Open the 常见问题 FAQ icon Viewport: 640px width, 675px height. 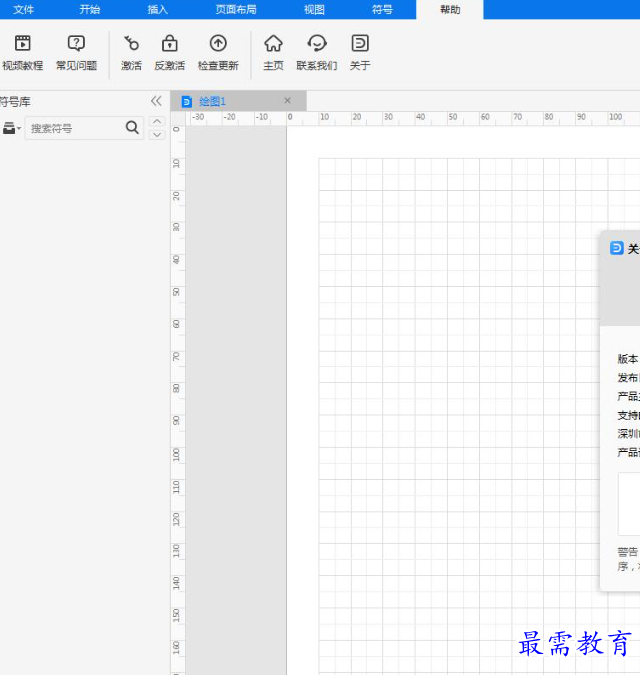pyautogui.click(x=76, y=53)
